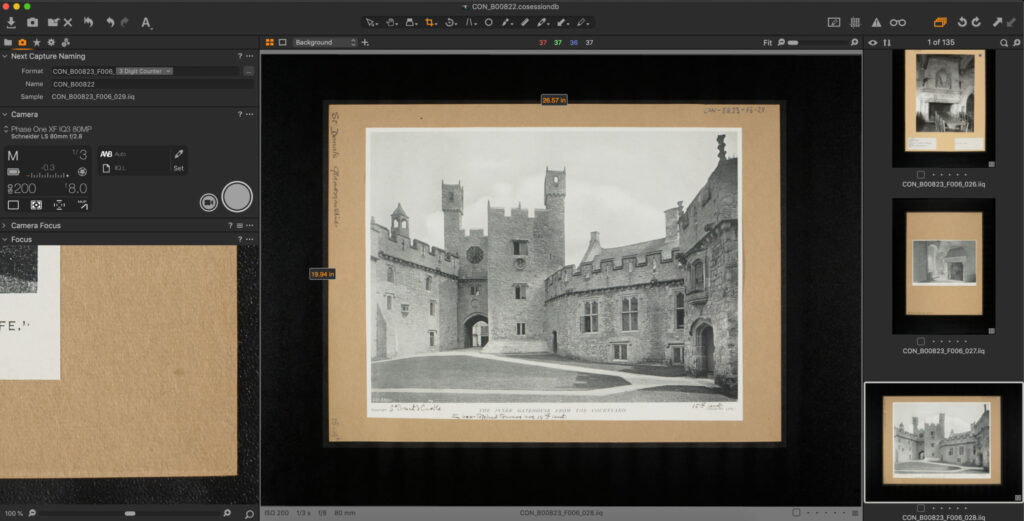Collapse the Camera panel
Screen dimensions: 1024x521
click(x=5, y=114)
